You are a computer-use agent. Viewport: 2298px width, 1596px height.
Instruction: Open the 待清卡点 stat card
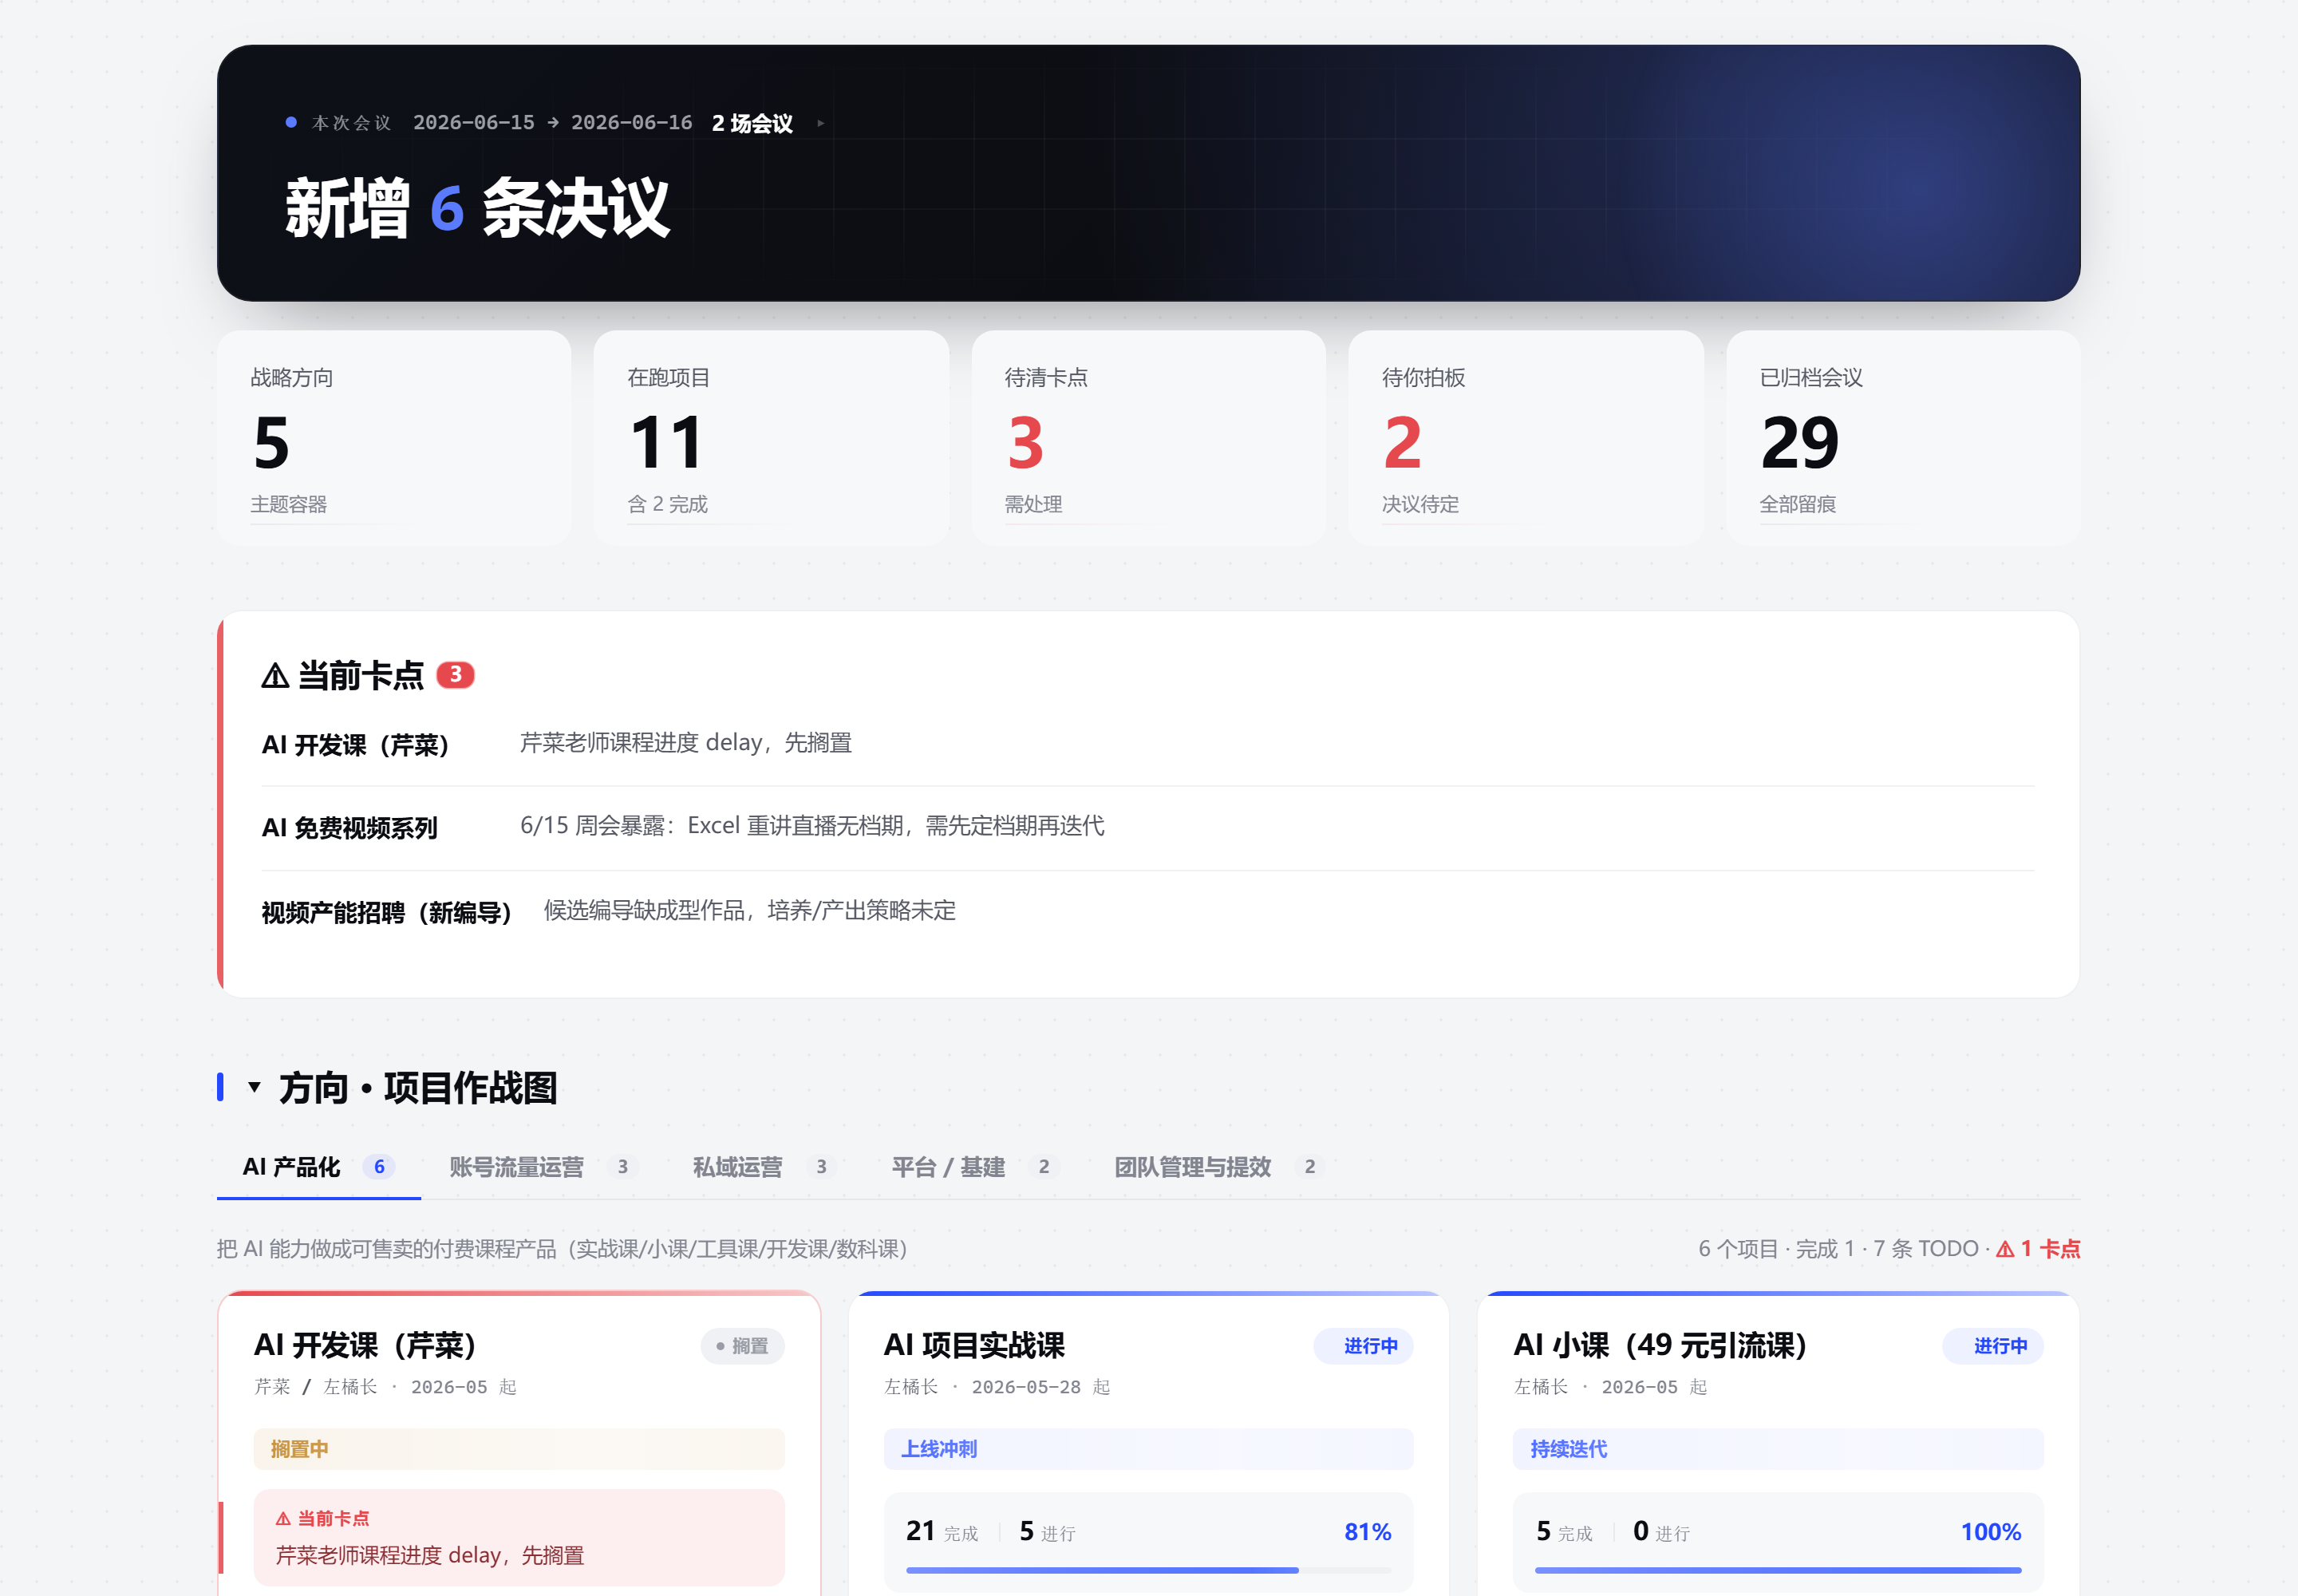coord(1148,438)
